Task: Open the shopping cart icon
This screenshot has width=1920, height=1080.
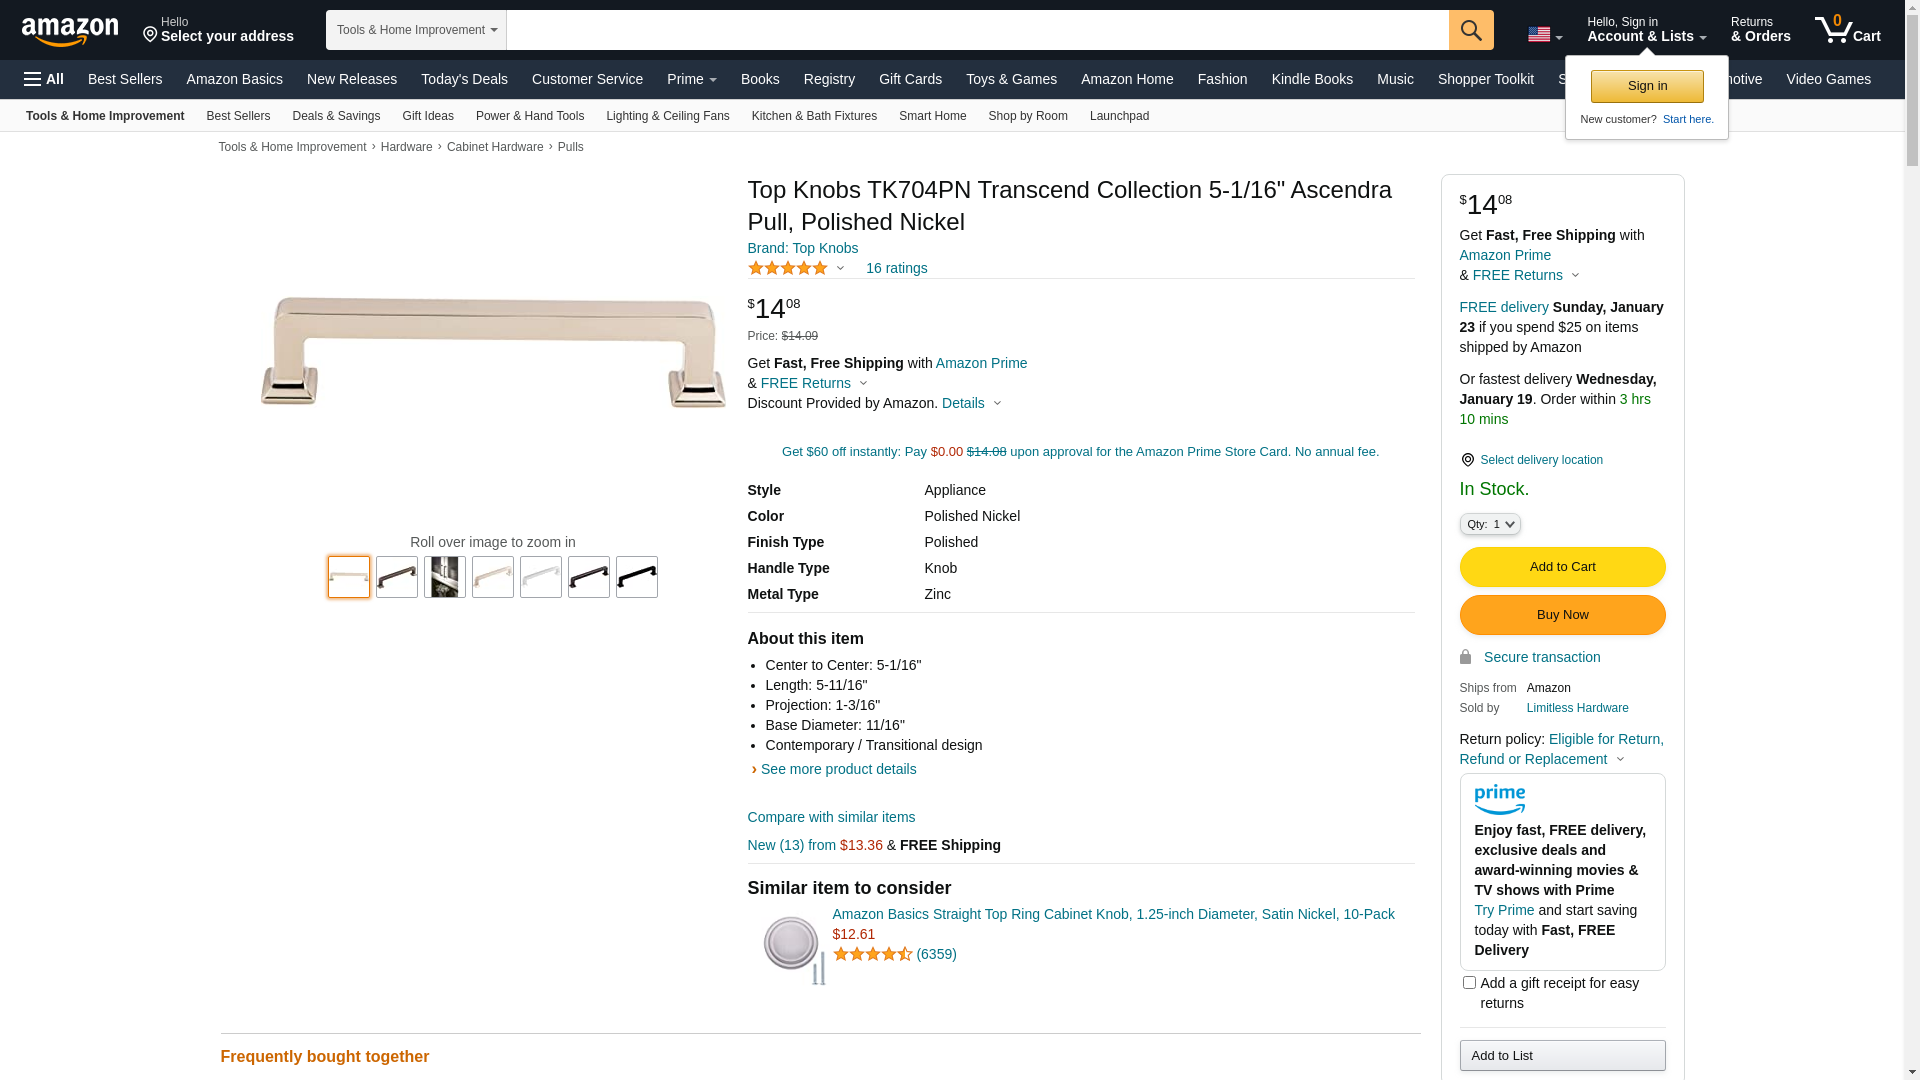Action: pos(1847,30)
